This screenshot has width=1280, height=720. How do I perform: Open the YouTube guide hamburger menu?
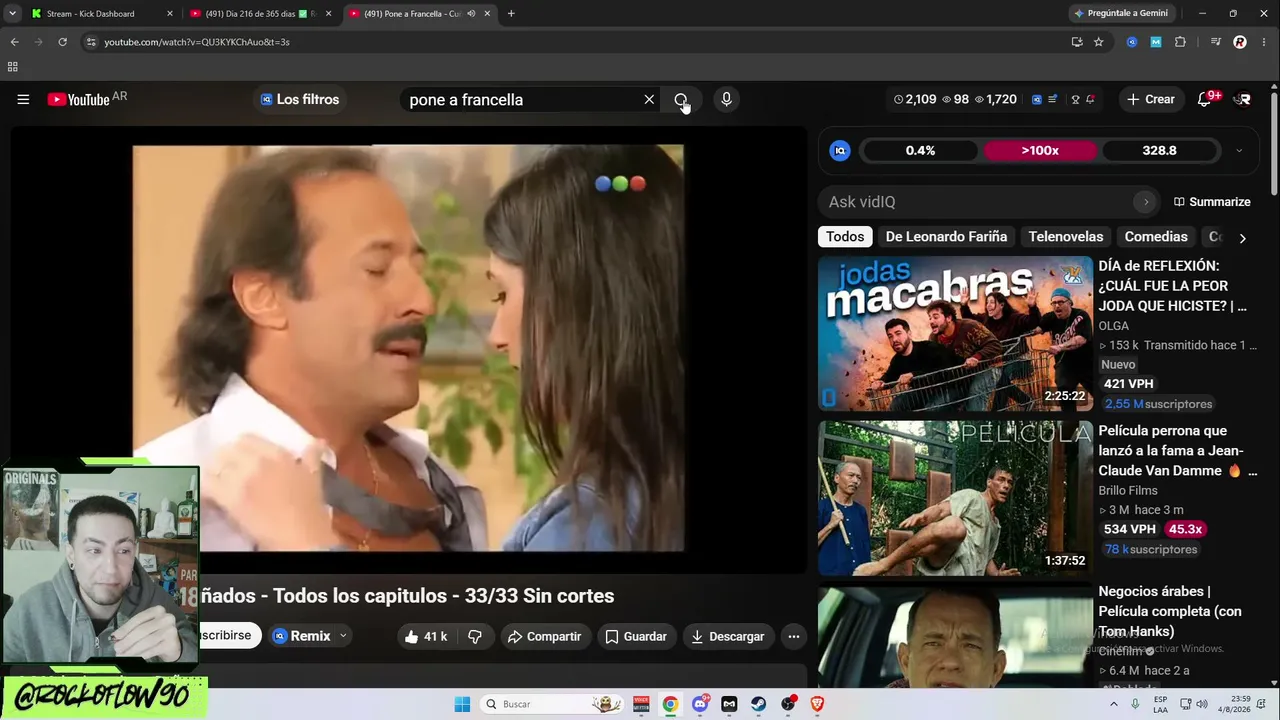tap(23, 99)
